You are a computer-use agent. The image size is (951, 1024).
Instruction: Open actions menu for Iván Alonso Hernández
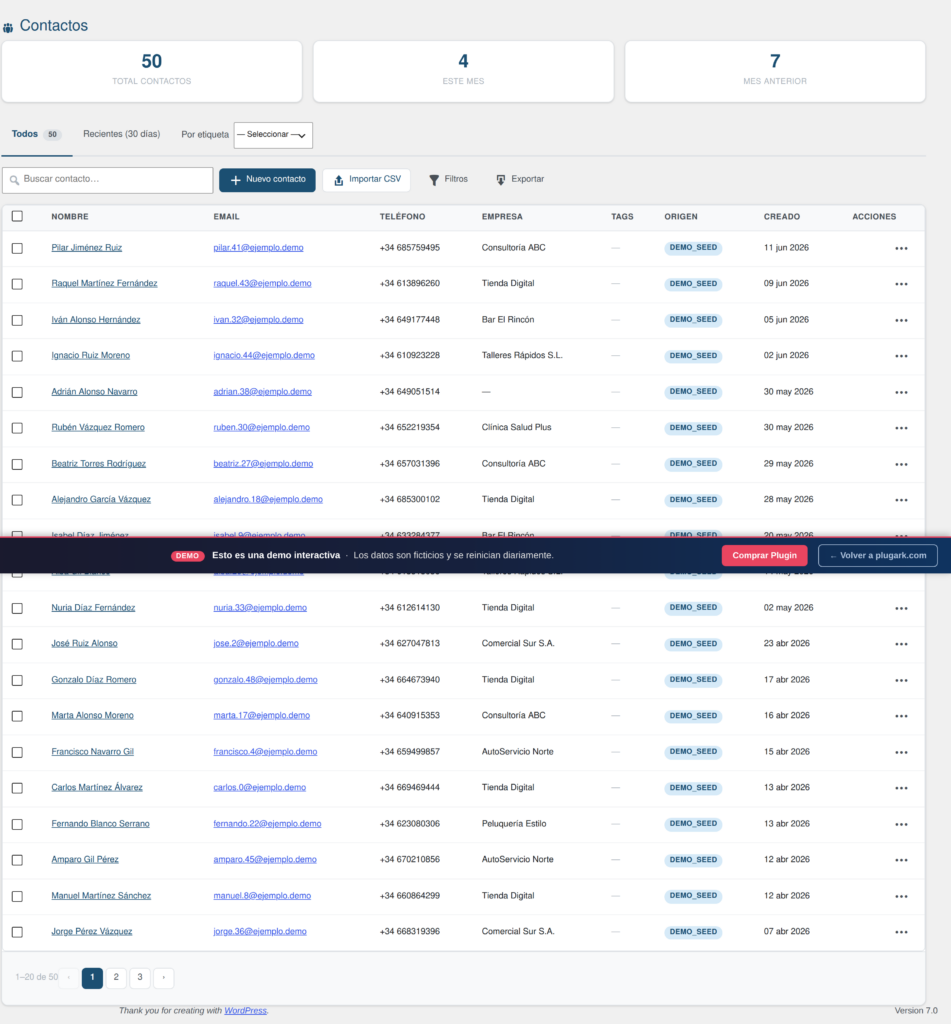point(901,320)
